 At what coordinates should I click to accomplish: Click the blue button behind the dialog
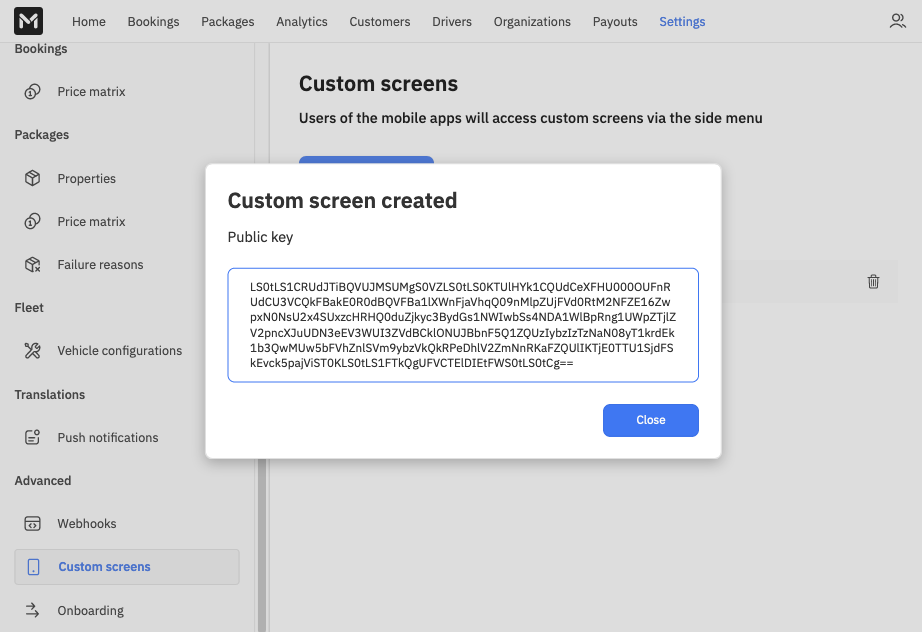click(366, 160)
